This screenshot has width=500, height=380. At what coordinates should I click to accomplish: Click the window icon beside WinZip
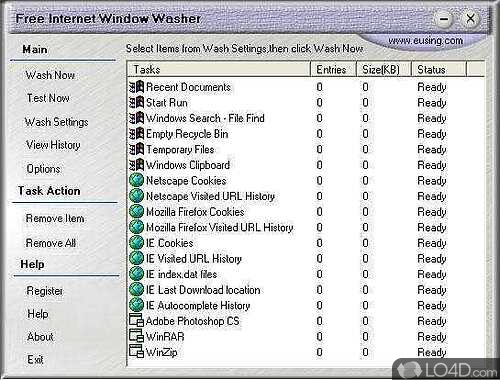136,352
